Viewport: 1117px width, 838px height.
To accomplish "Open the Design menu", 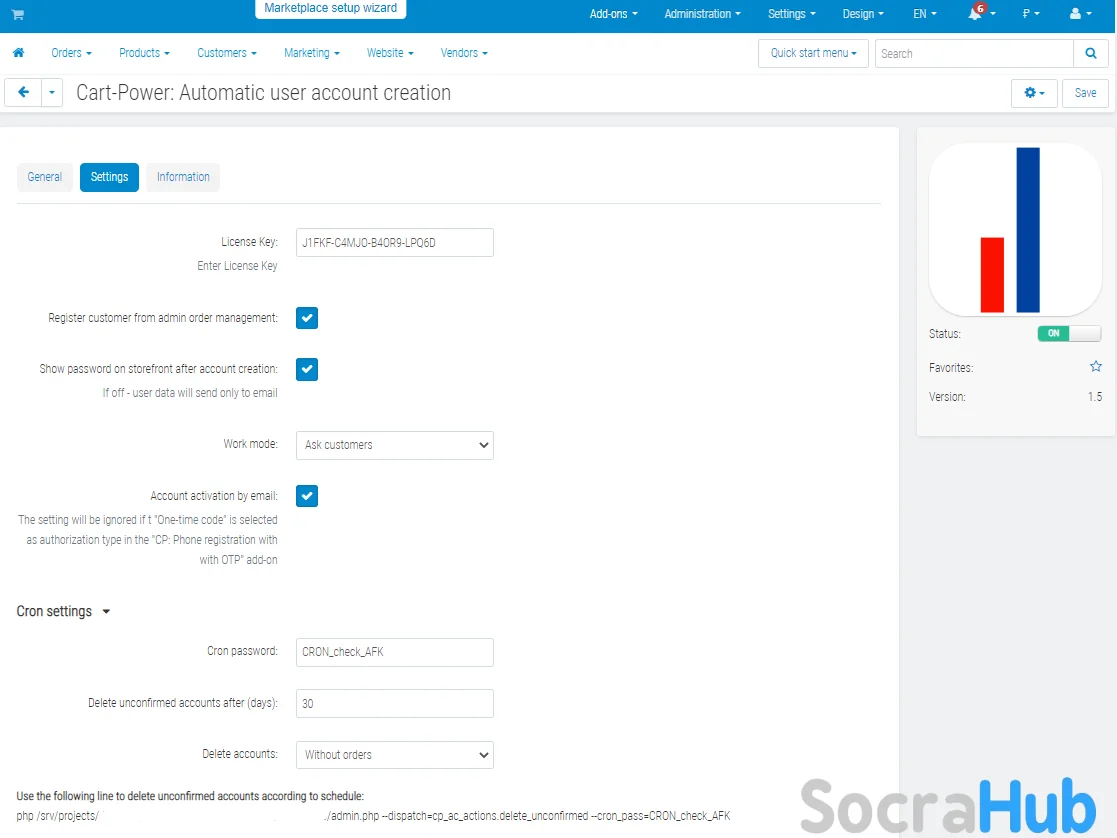I will [x=863, y=14].
